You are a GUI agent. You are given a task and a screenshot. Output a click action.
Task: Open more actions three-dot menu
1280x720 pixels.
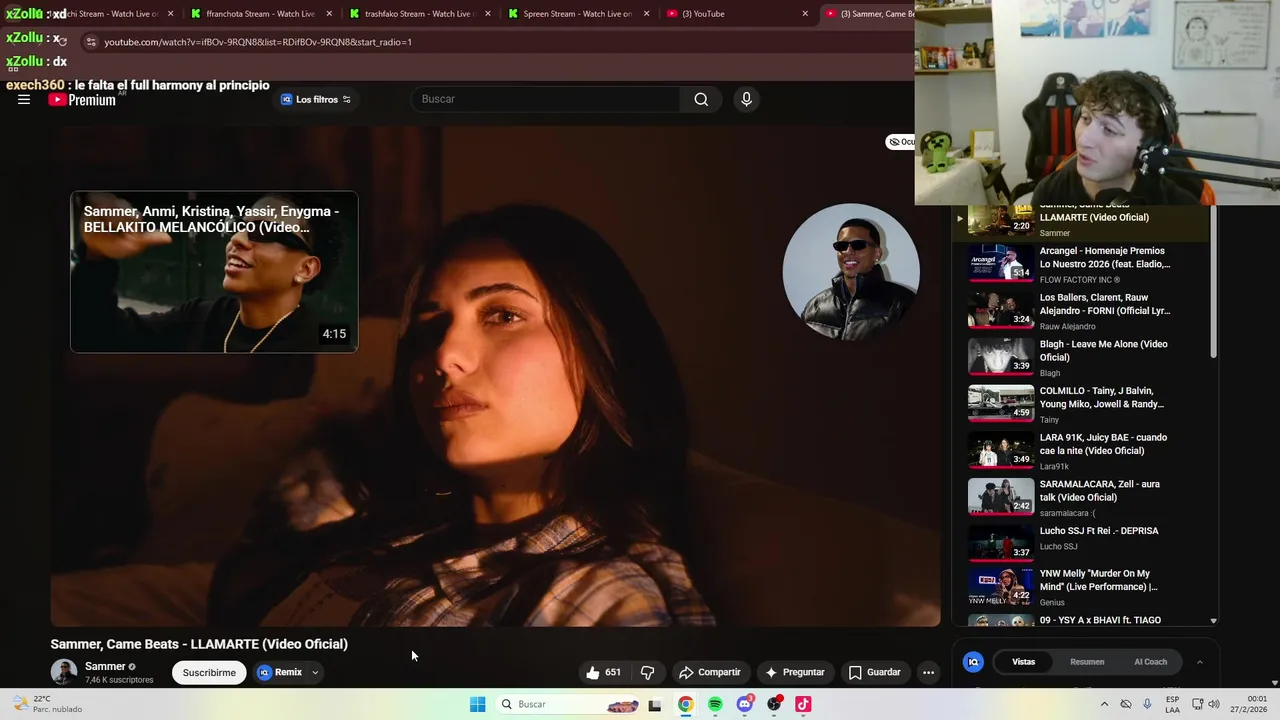(928, 672)
